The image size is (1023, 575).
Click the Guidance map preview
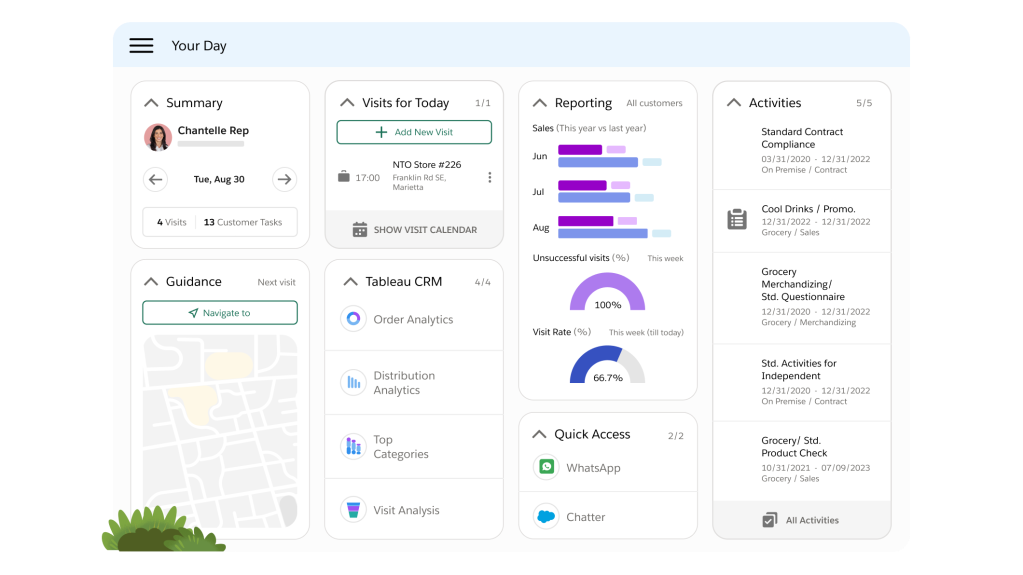click(220, 431)
